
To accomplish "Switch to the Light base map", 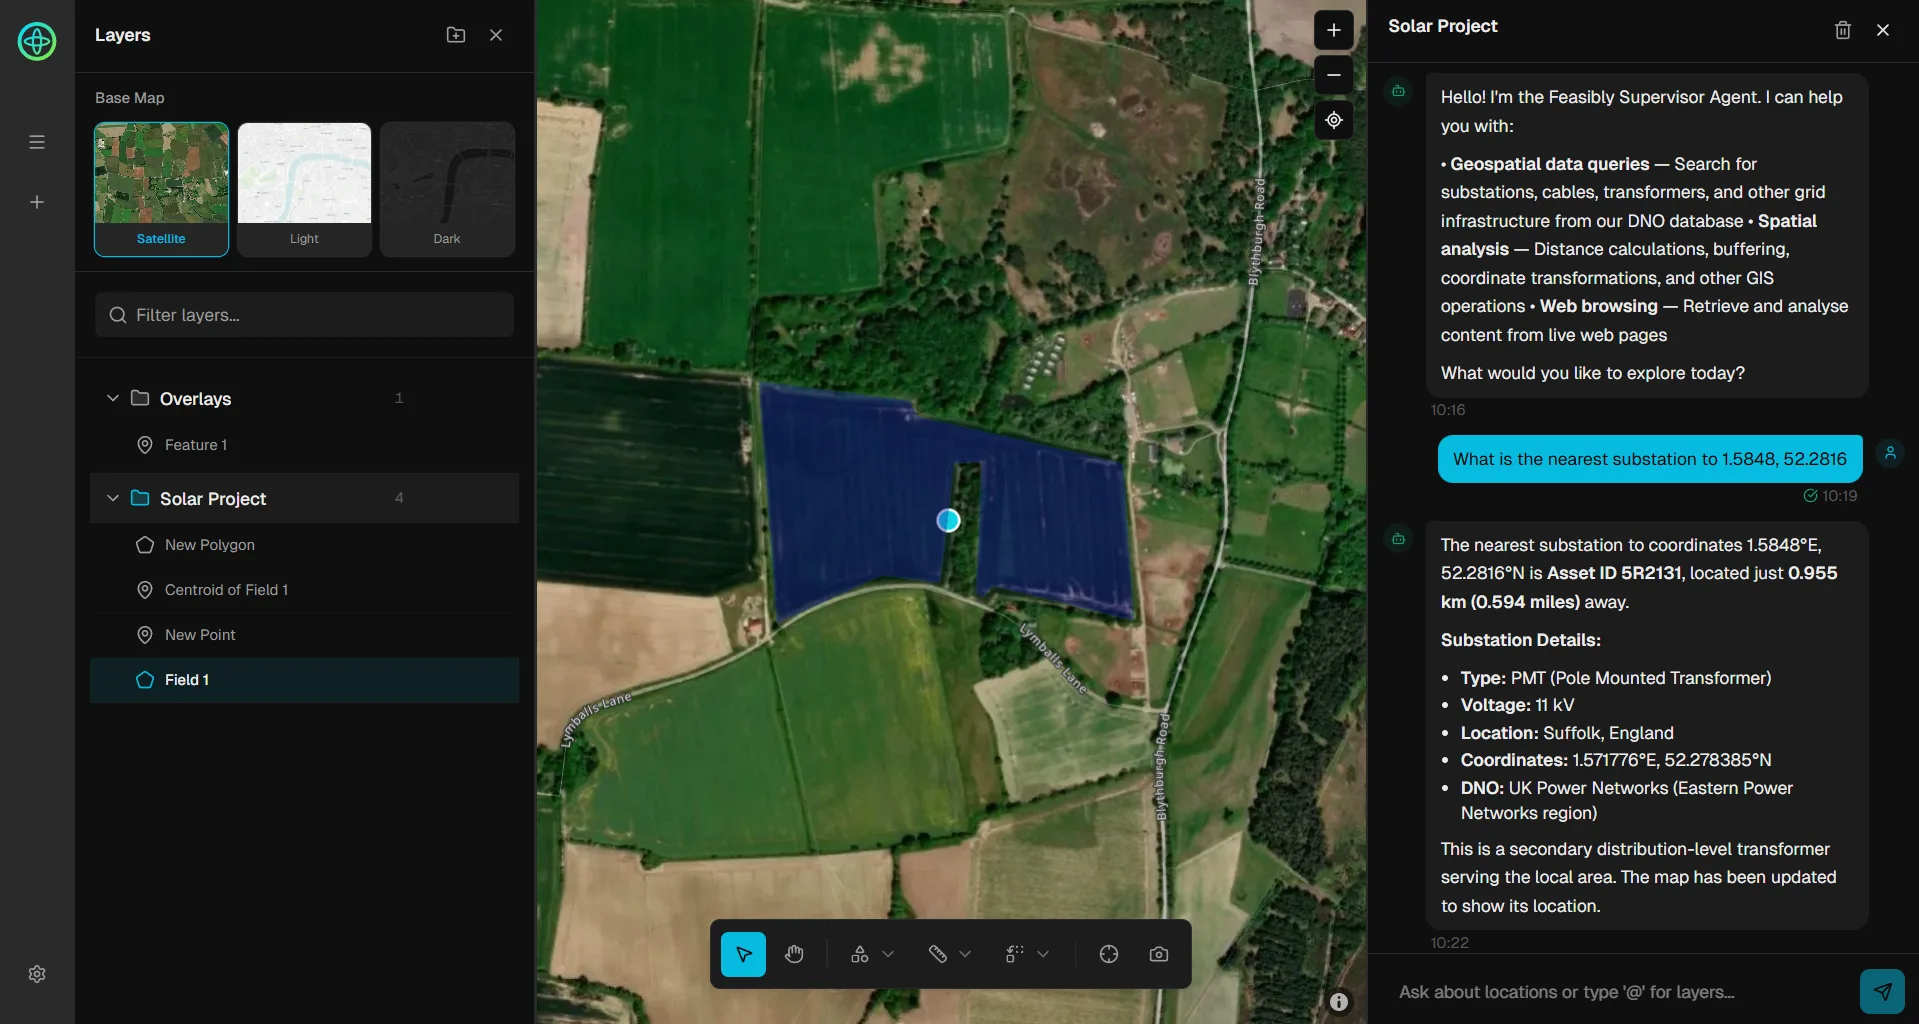I will tap(304, 190).
